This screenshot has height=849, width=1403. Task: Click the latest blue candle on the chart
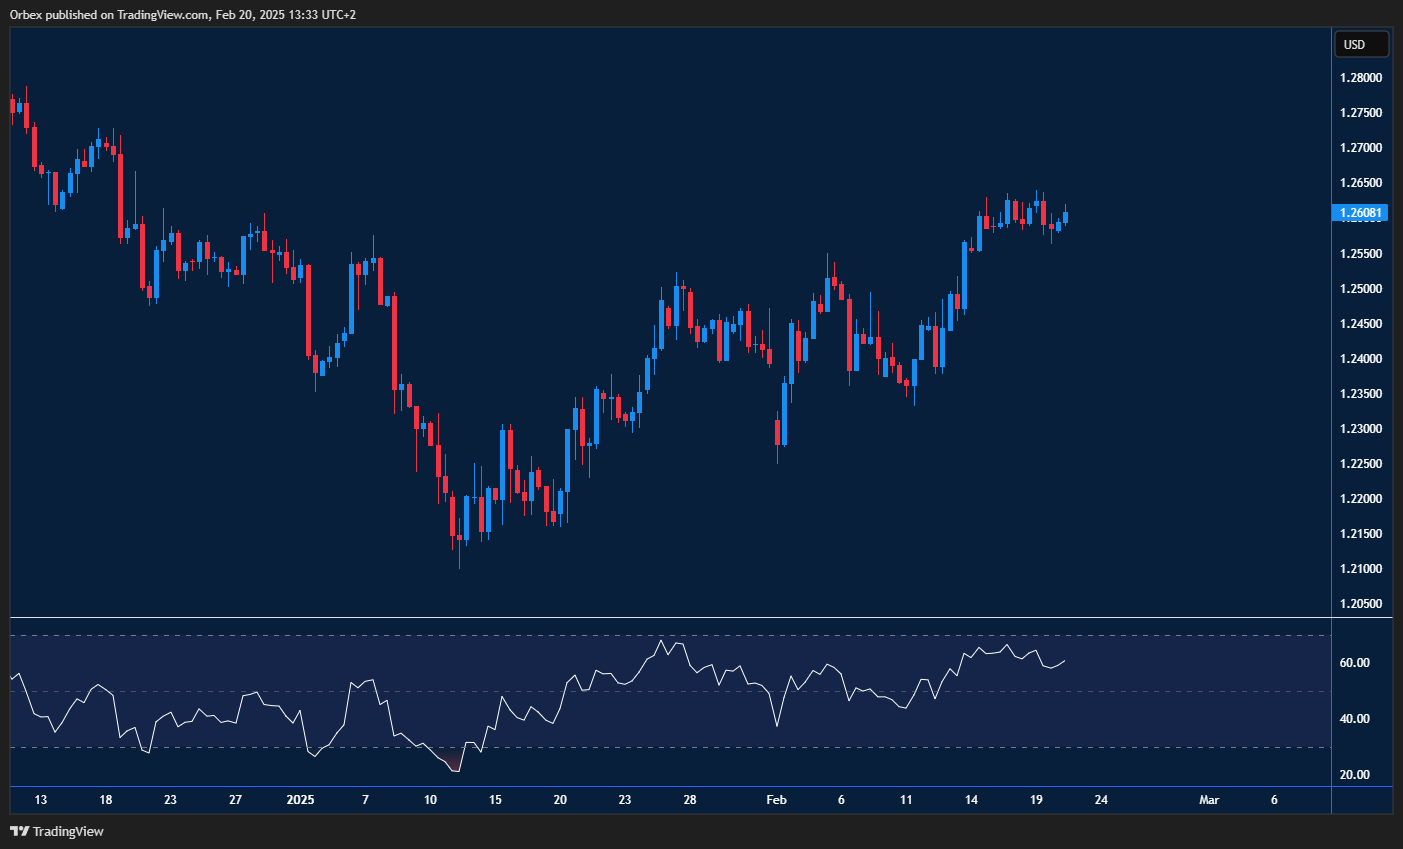click(x=1066, y=217)
